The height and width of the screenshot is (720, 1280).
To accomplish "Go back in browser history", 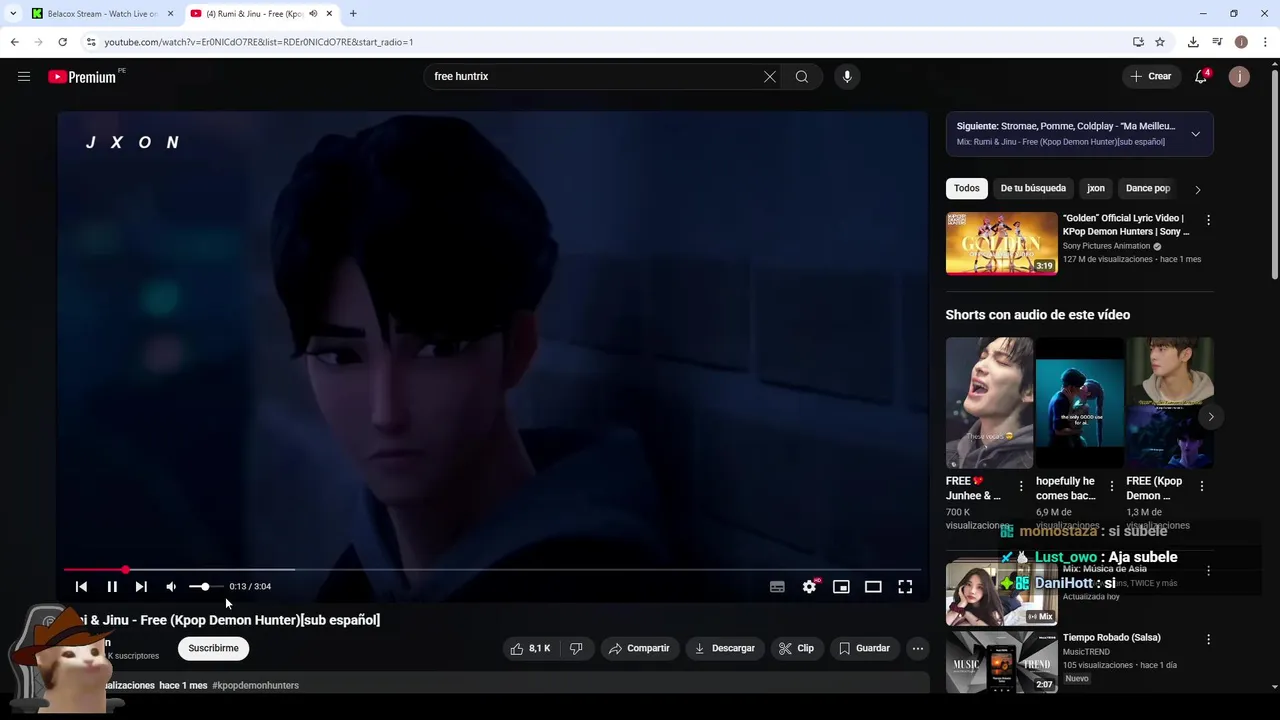I will pyautogui.click(x=14, y=42).
